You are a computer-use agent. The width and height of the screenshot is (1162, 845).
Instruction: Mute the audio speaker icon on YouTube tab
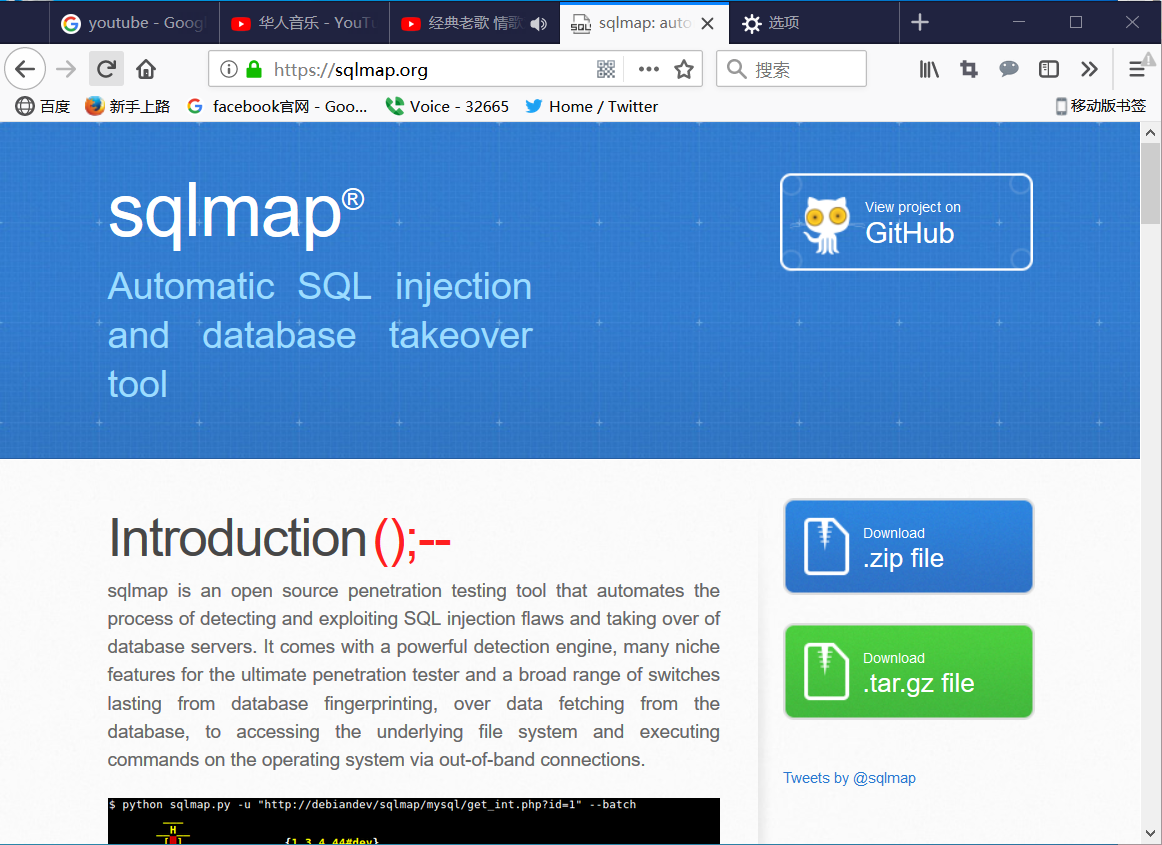click(540, 24)
